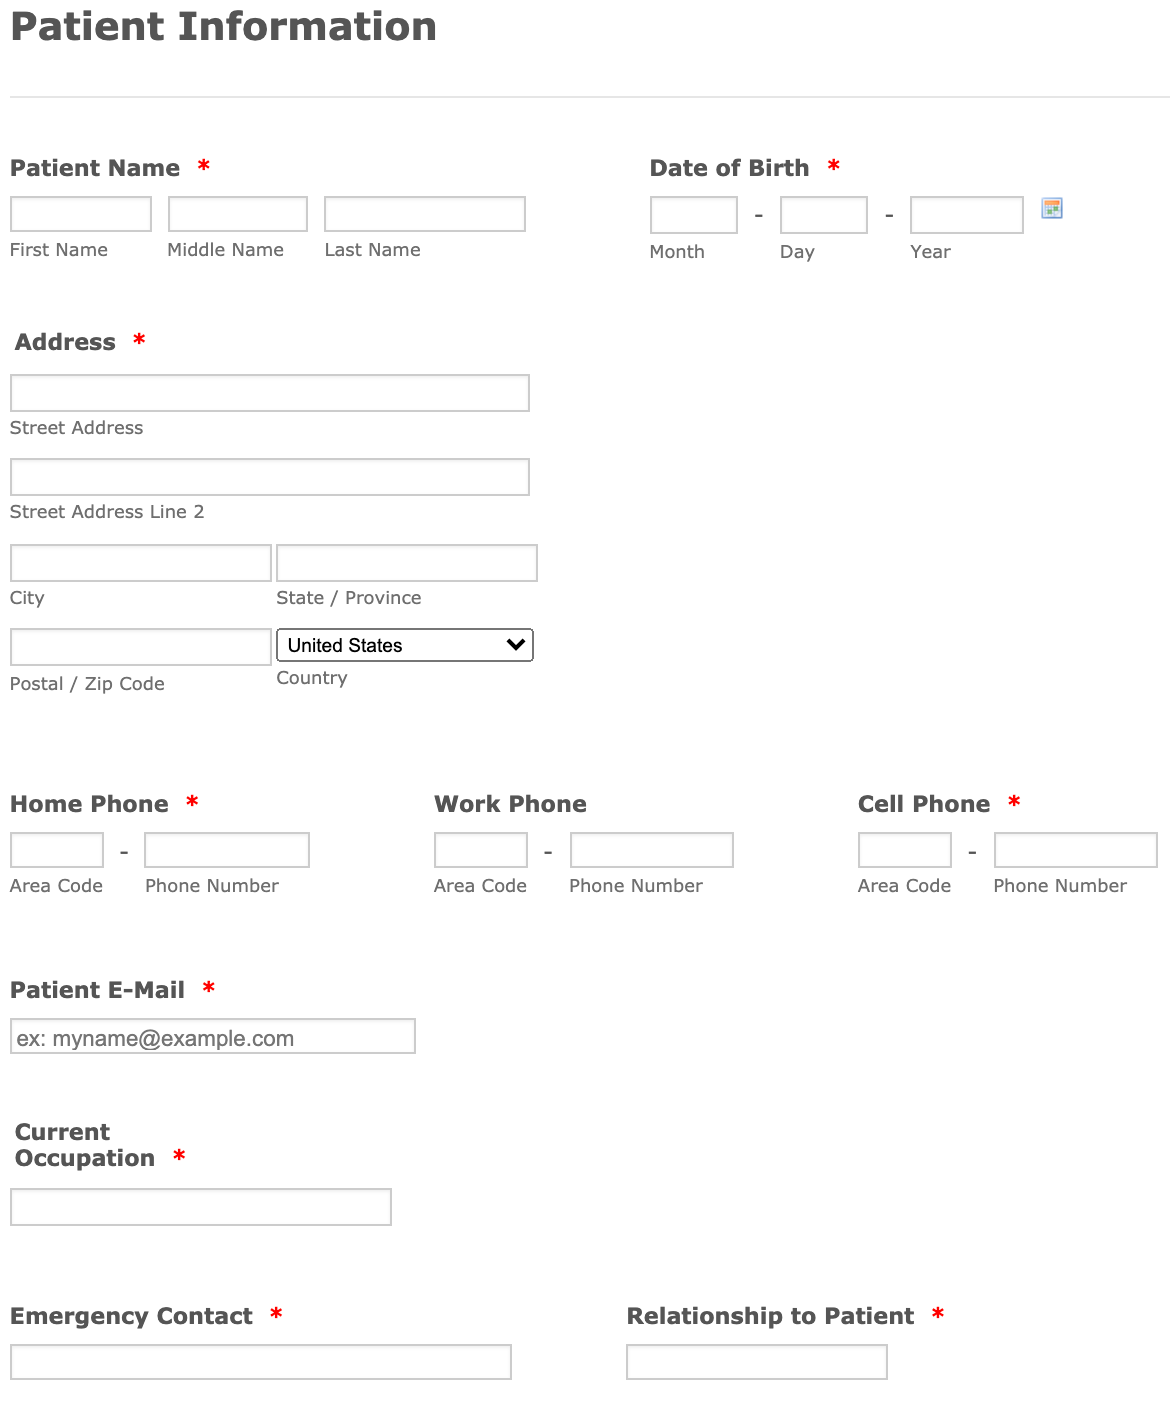Image resolution: width=1170 pixels, height=1410 pixels.
Task: Expand the Country dropdown
Action: (404, 645)
